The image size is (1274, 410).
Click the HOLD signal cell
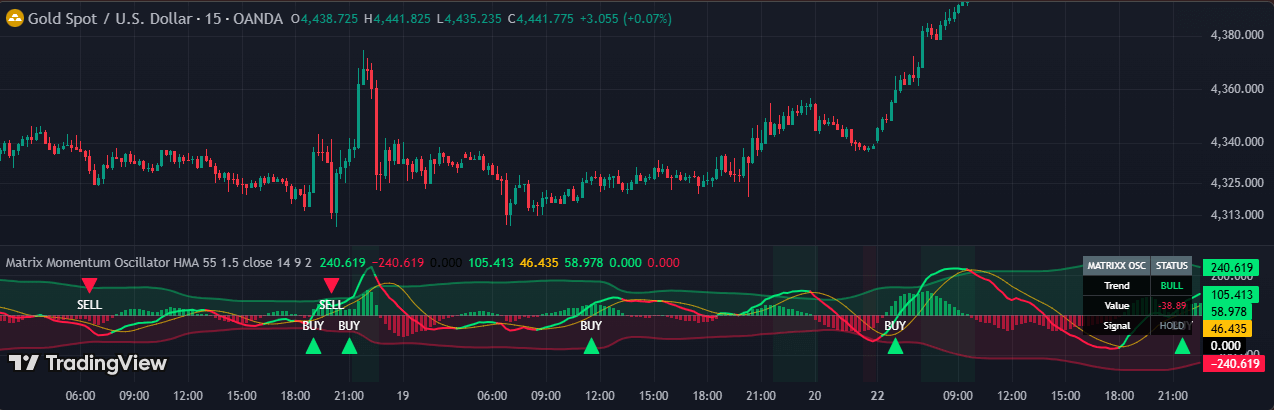coord(1171,325)
